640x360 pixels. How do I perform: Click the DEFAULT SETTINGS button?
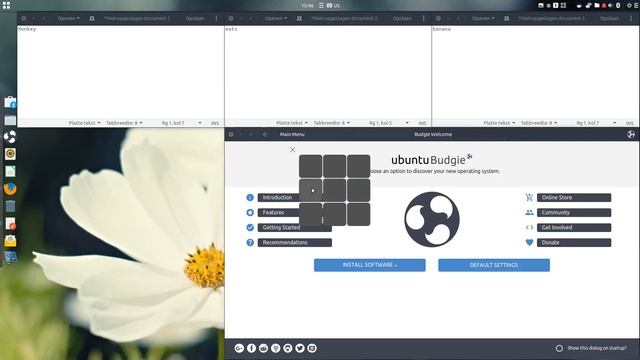pos(494,265)
